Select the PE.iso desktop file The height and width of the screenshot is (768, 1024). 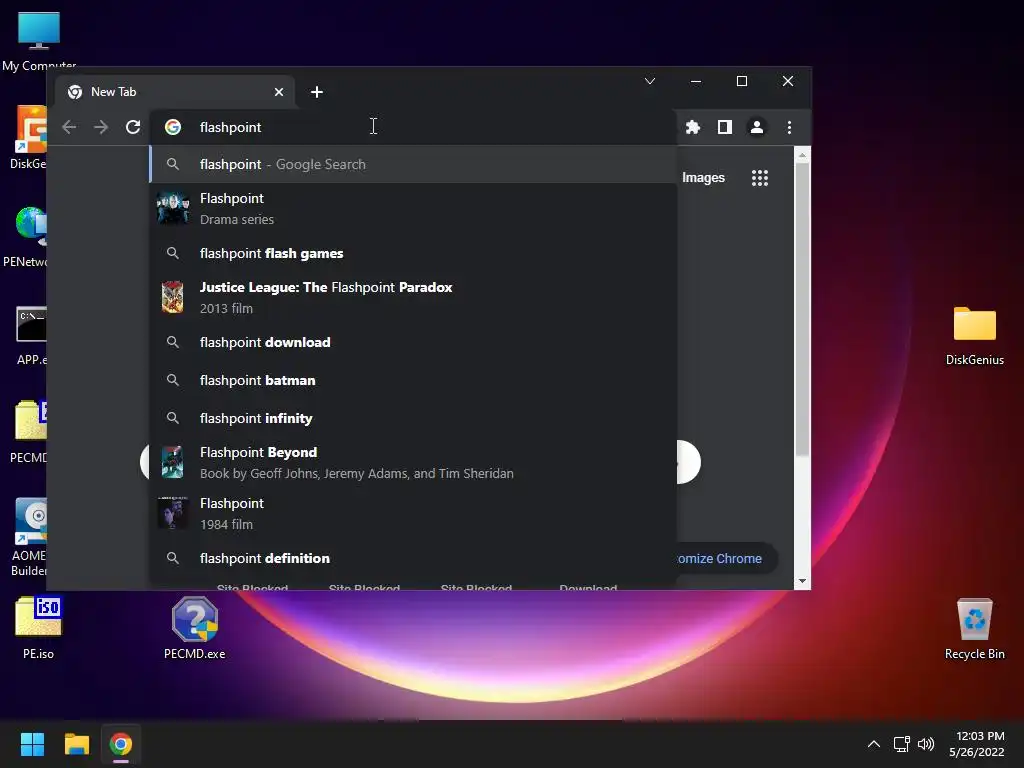(39, 628)
